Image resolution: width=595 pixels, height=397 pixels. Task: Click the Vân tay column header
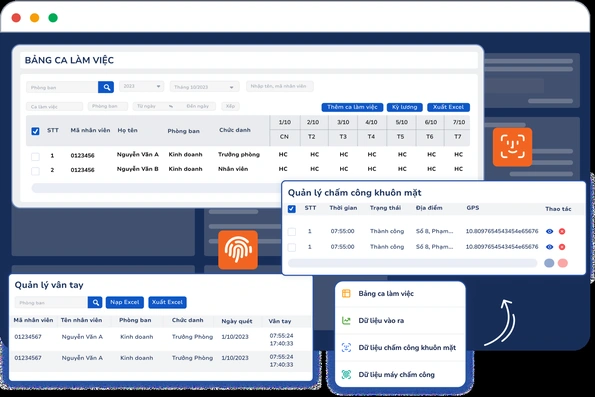point(280,321)
